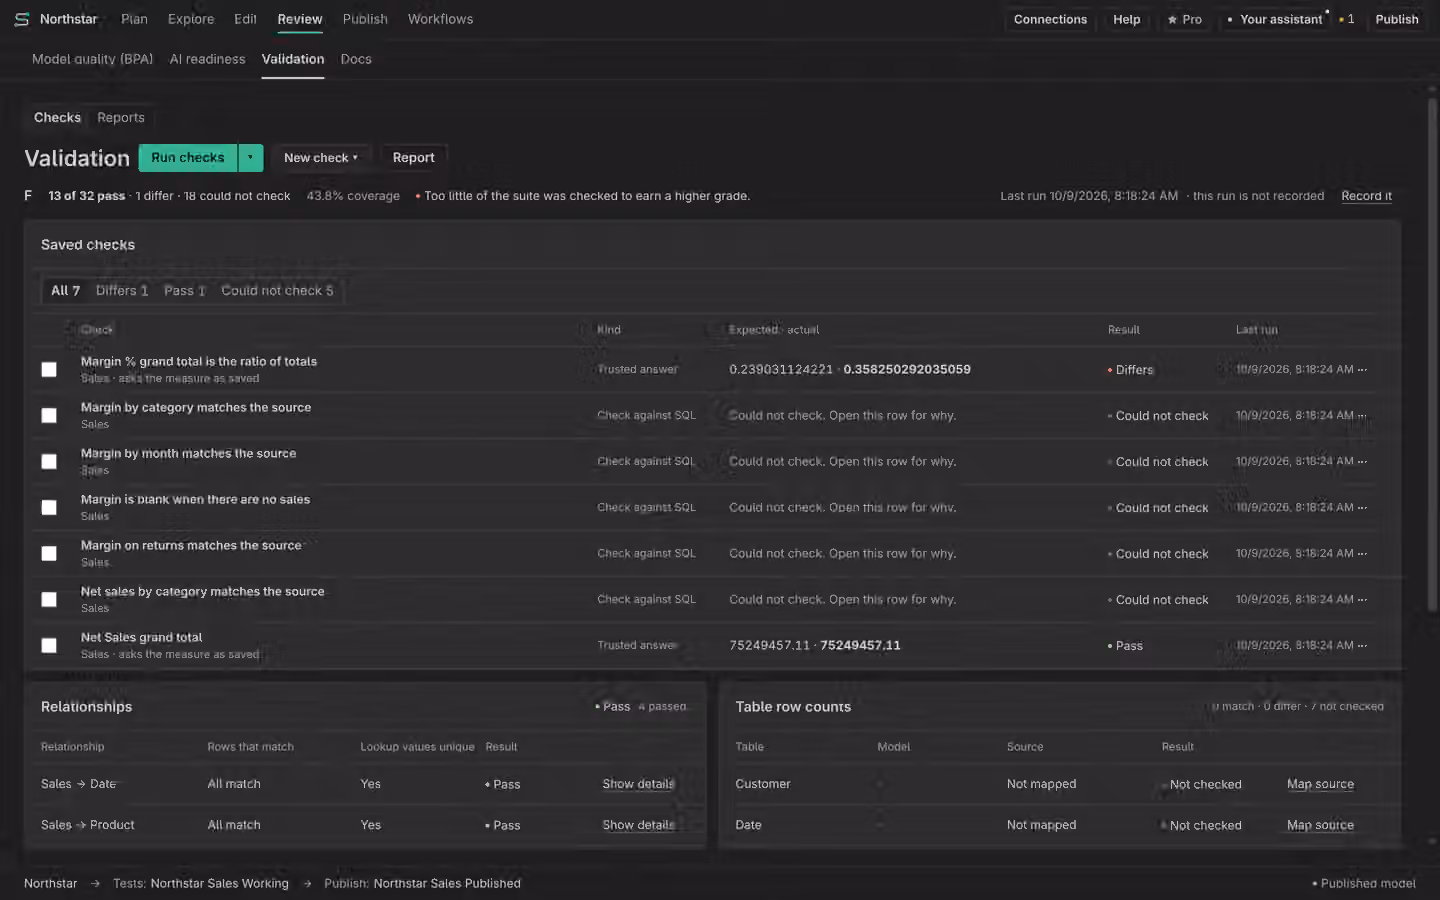Open more options for Margin by month row
Screen dimensions: 1440x900
pos(1362,461)
